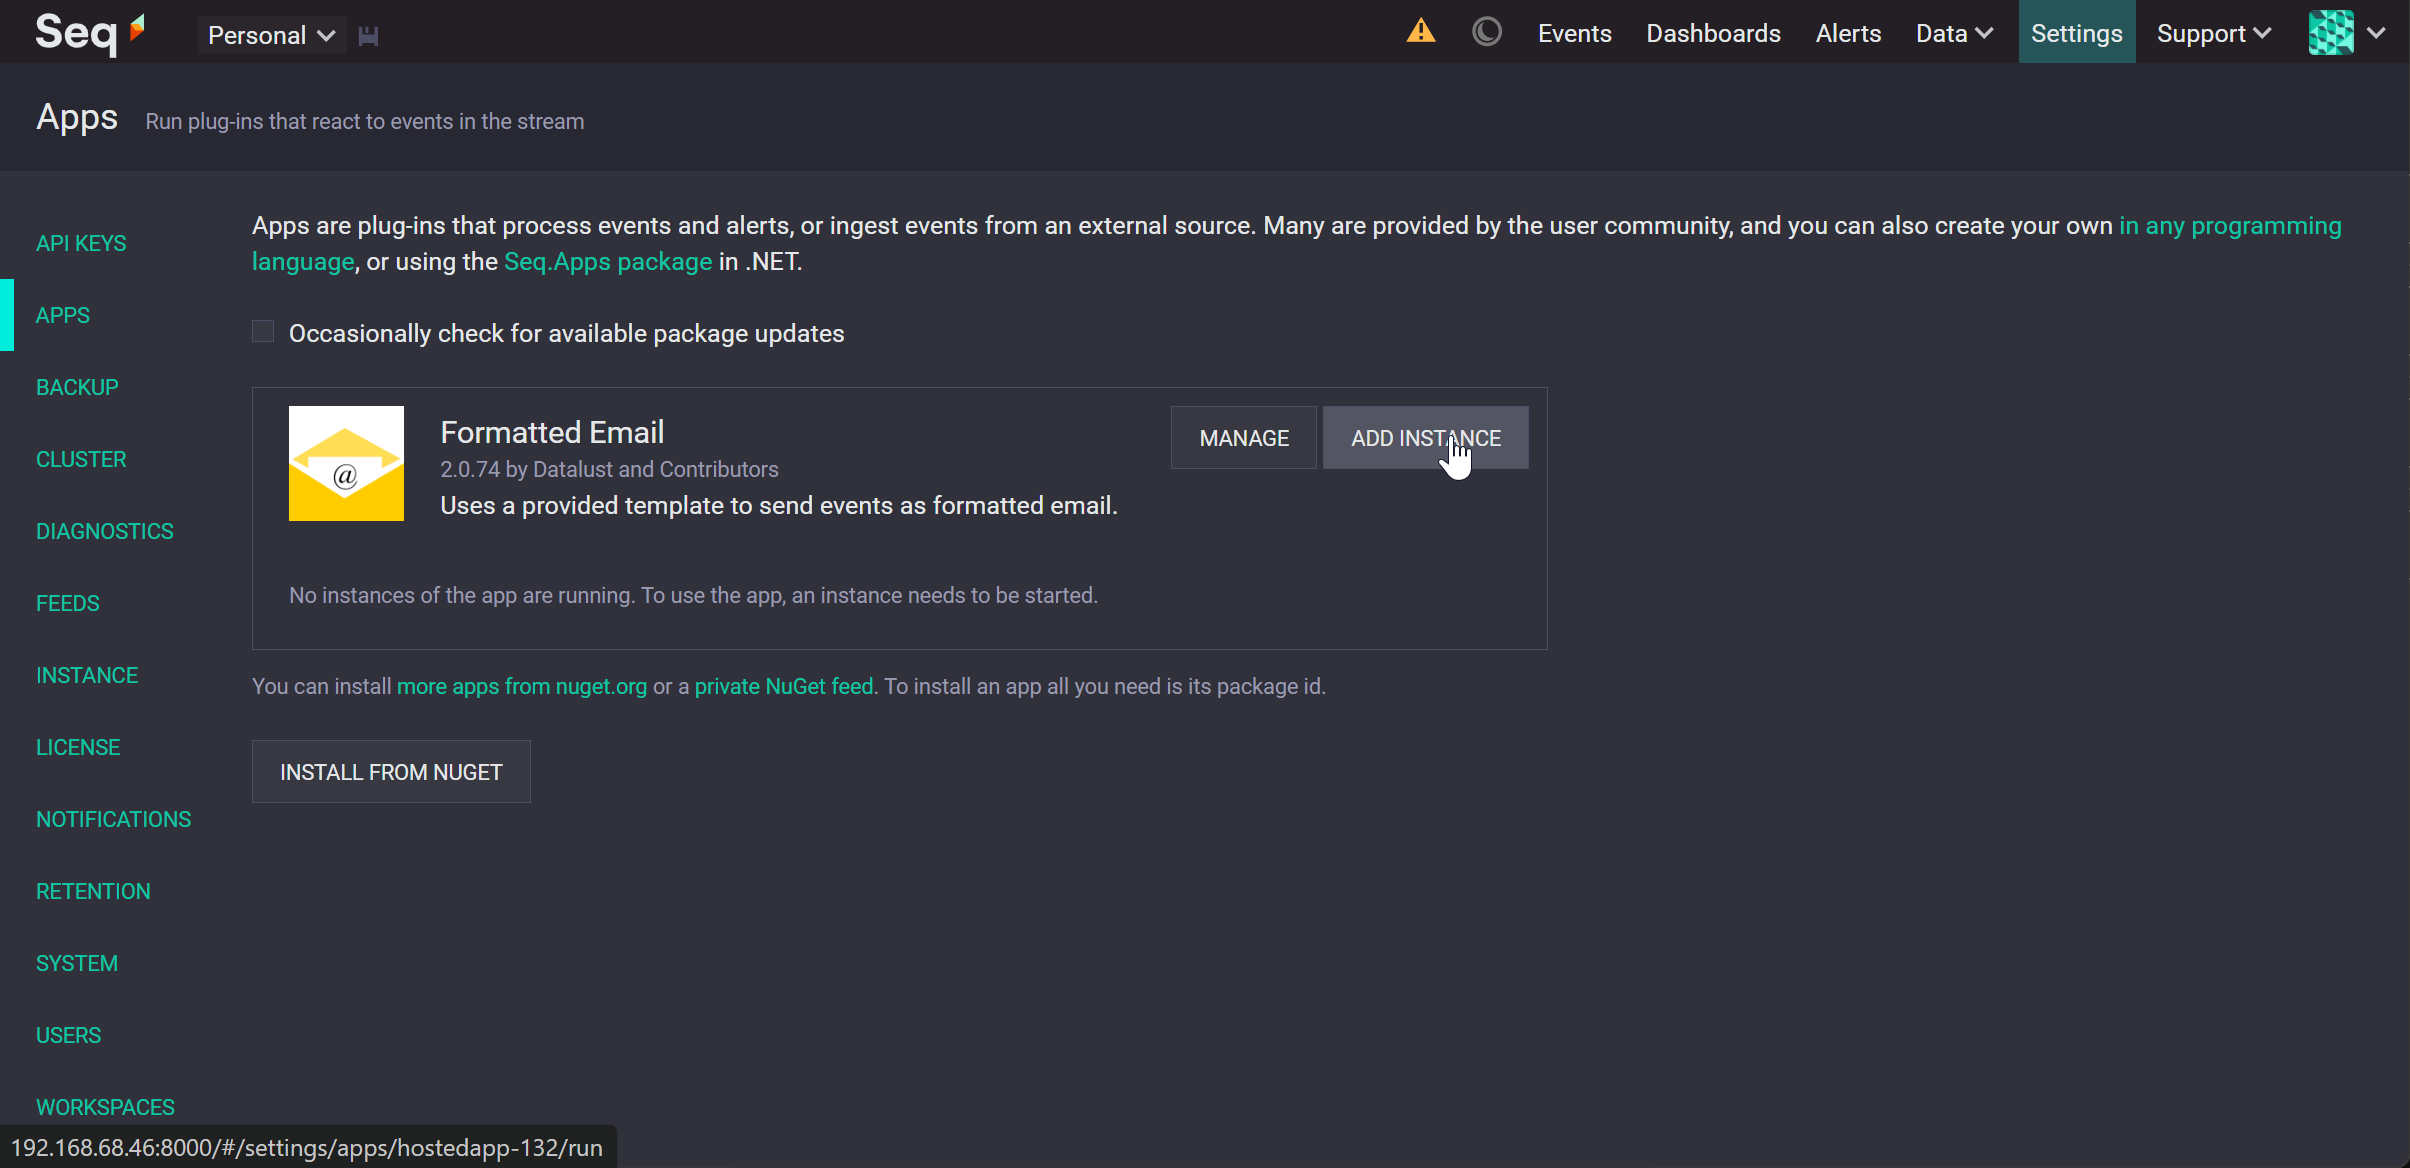Click the Apps page heading

click(x=77, y=117)
